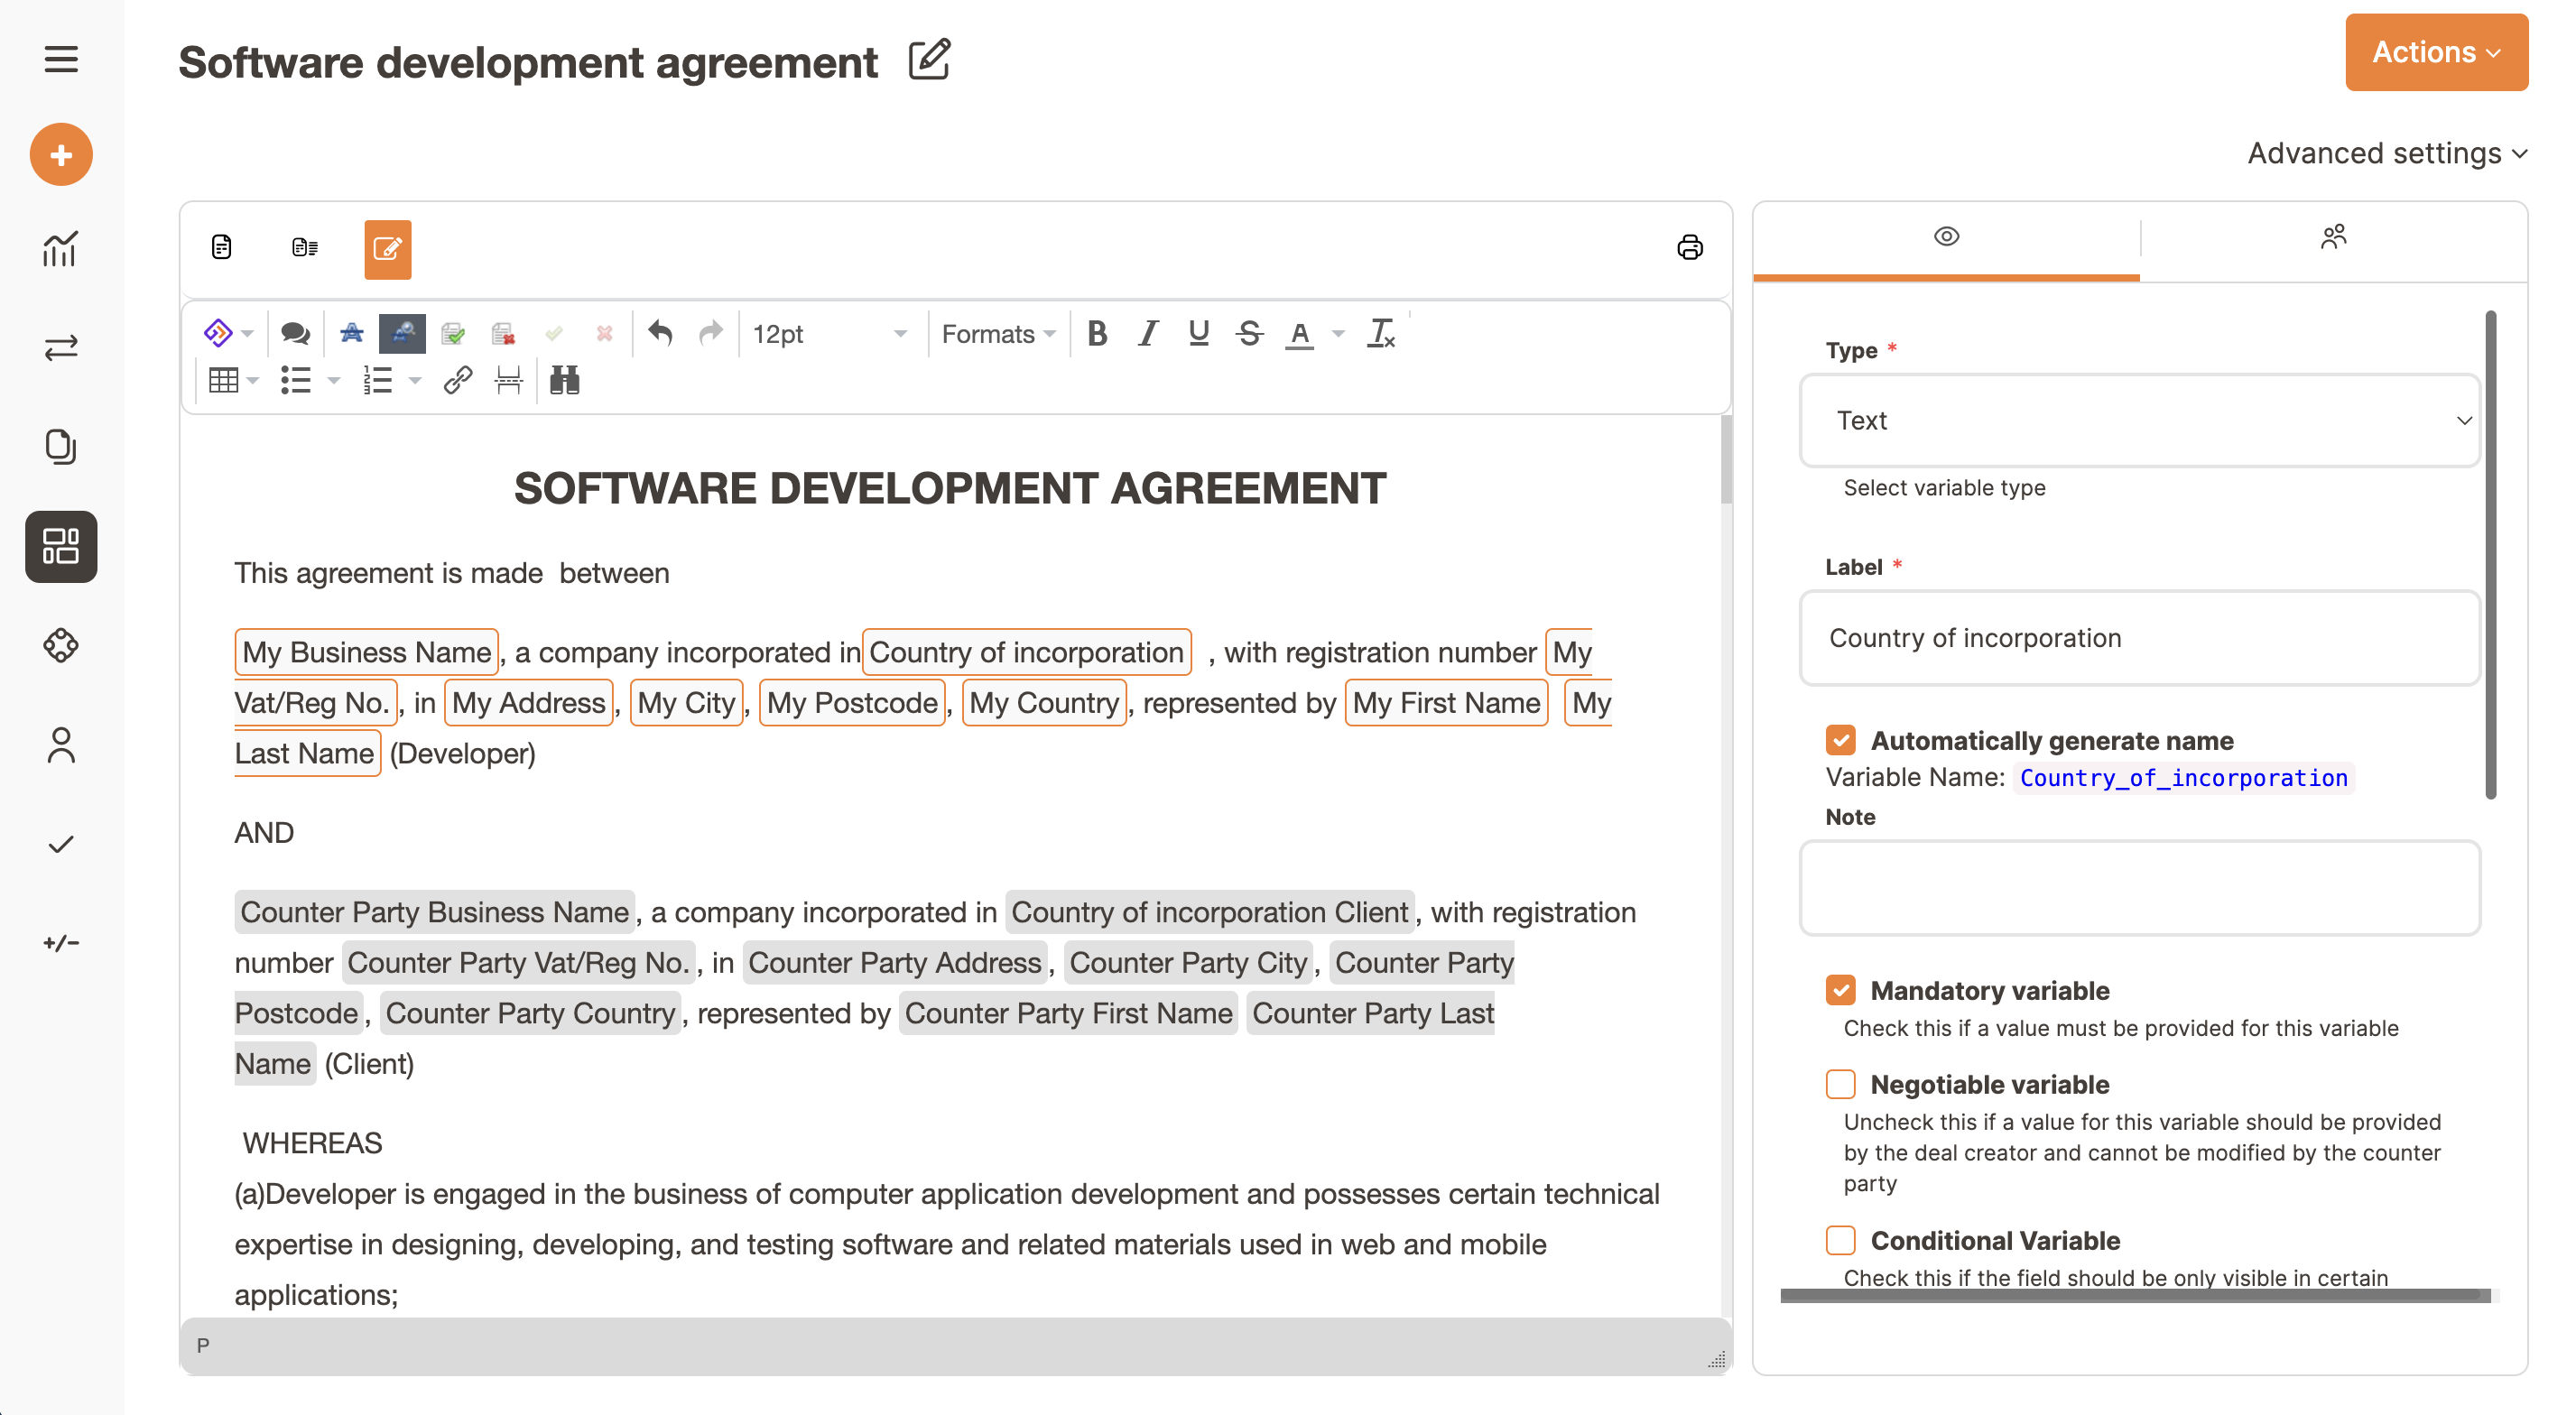
Task: Apply strikethrough formatting
Action: 1250,333
